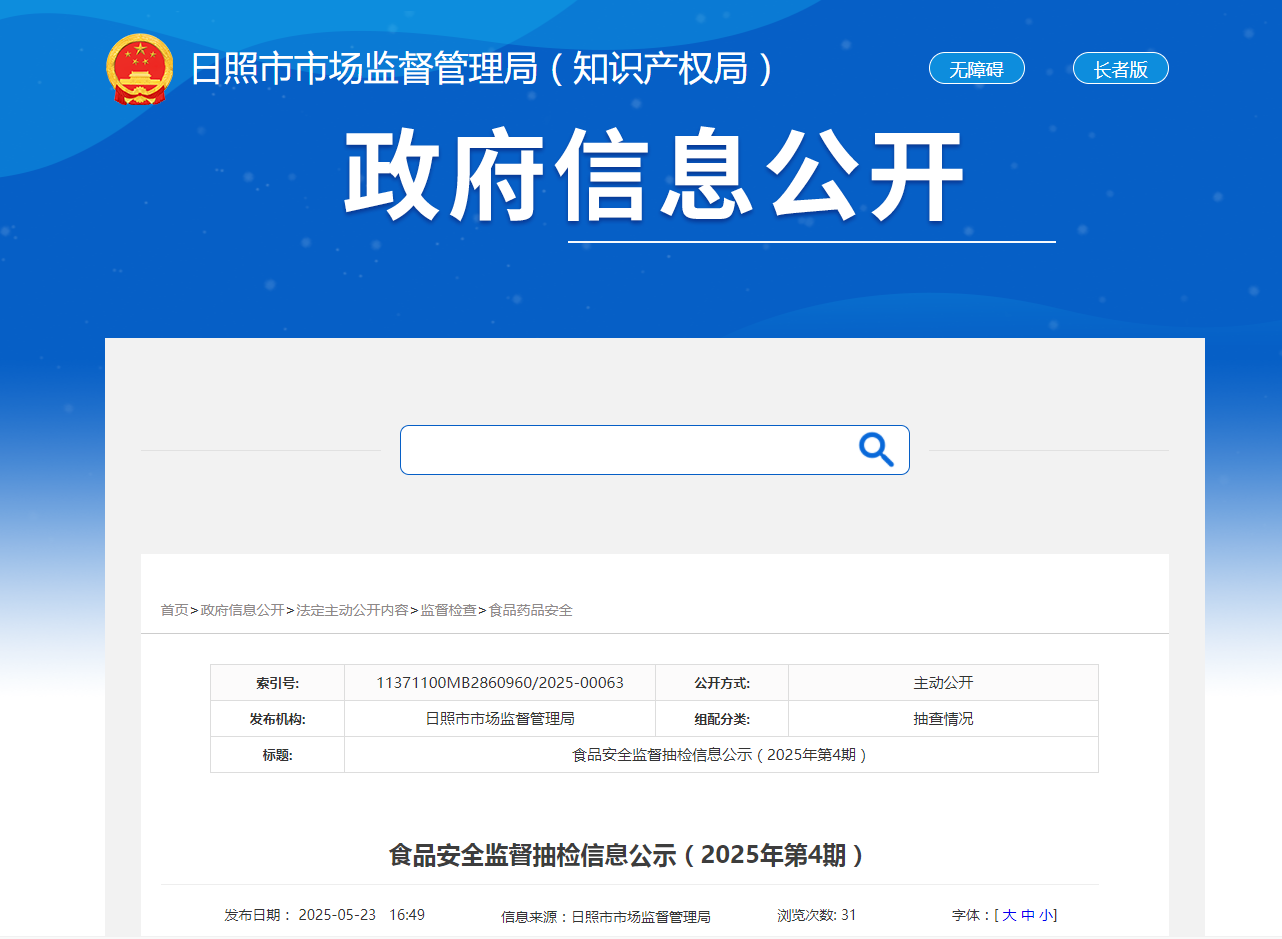Click 日照市市场监督管理局 publisher cell
Viewport: 1282px width, 939px height.
tap(500, 719)
